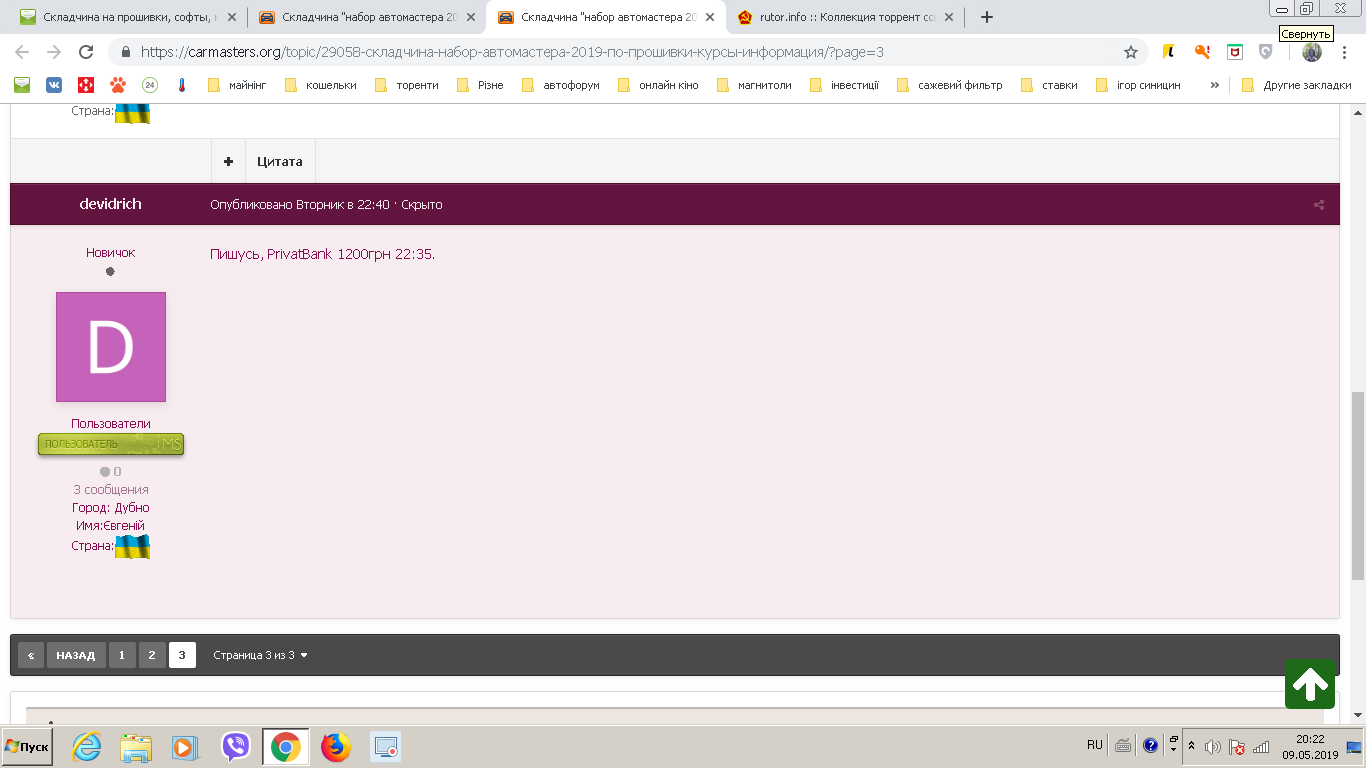
Task: Click the page's vertical scrollbar thumb
Action: [1357, 485]
